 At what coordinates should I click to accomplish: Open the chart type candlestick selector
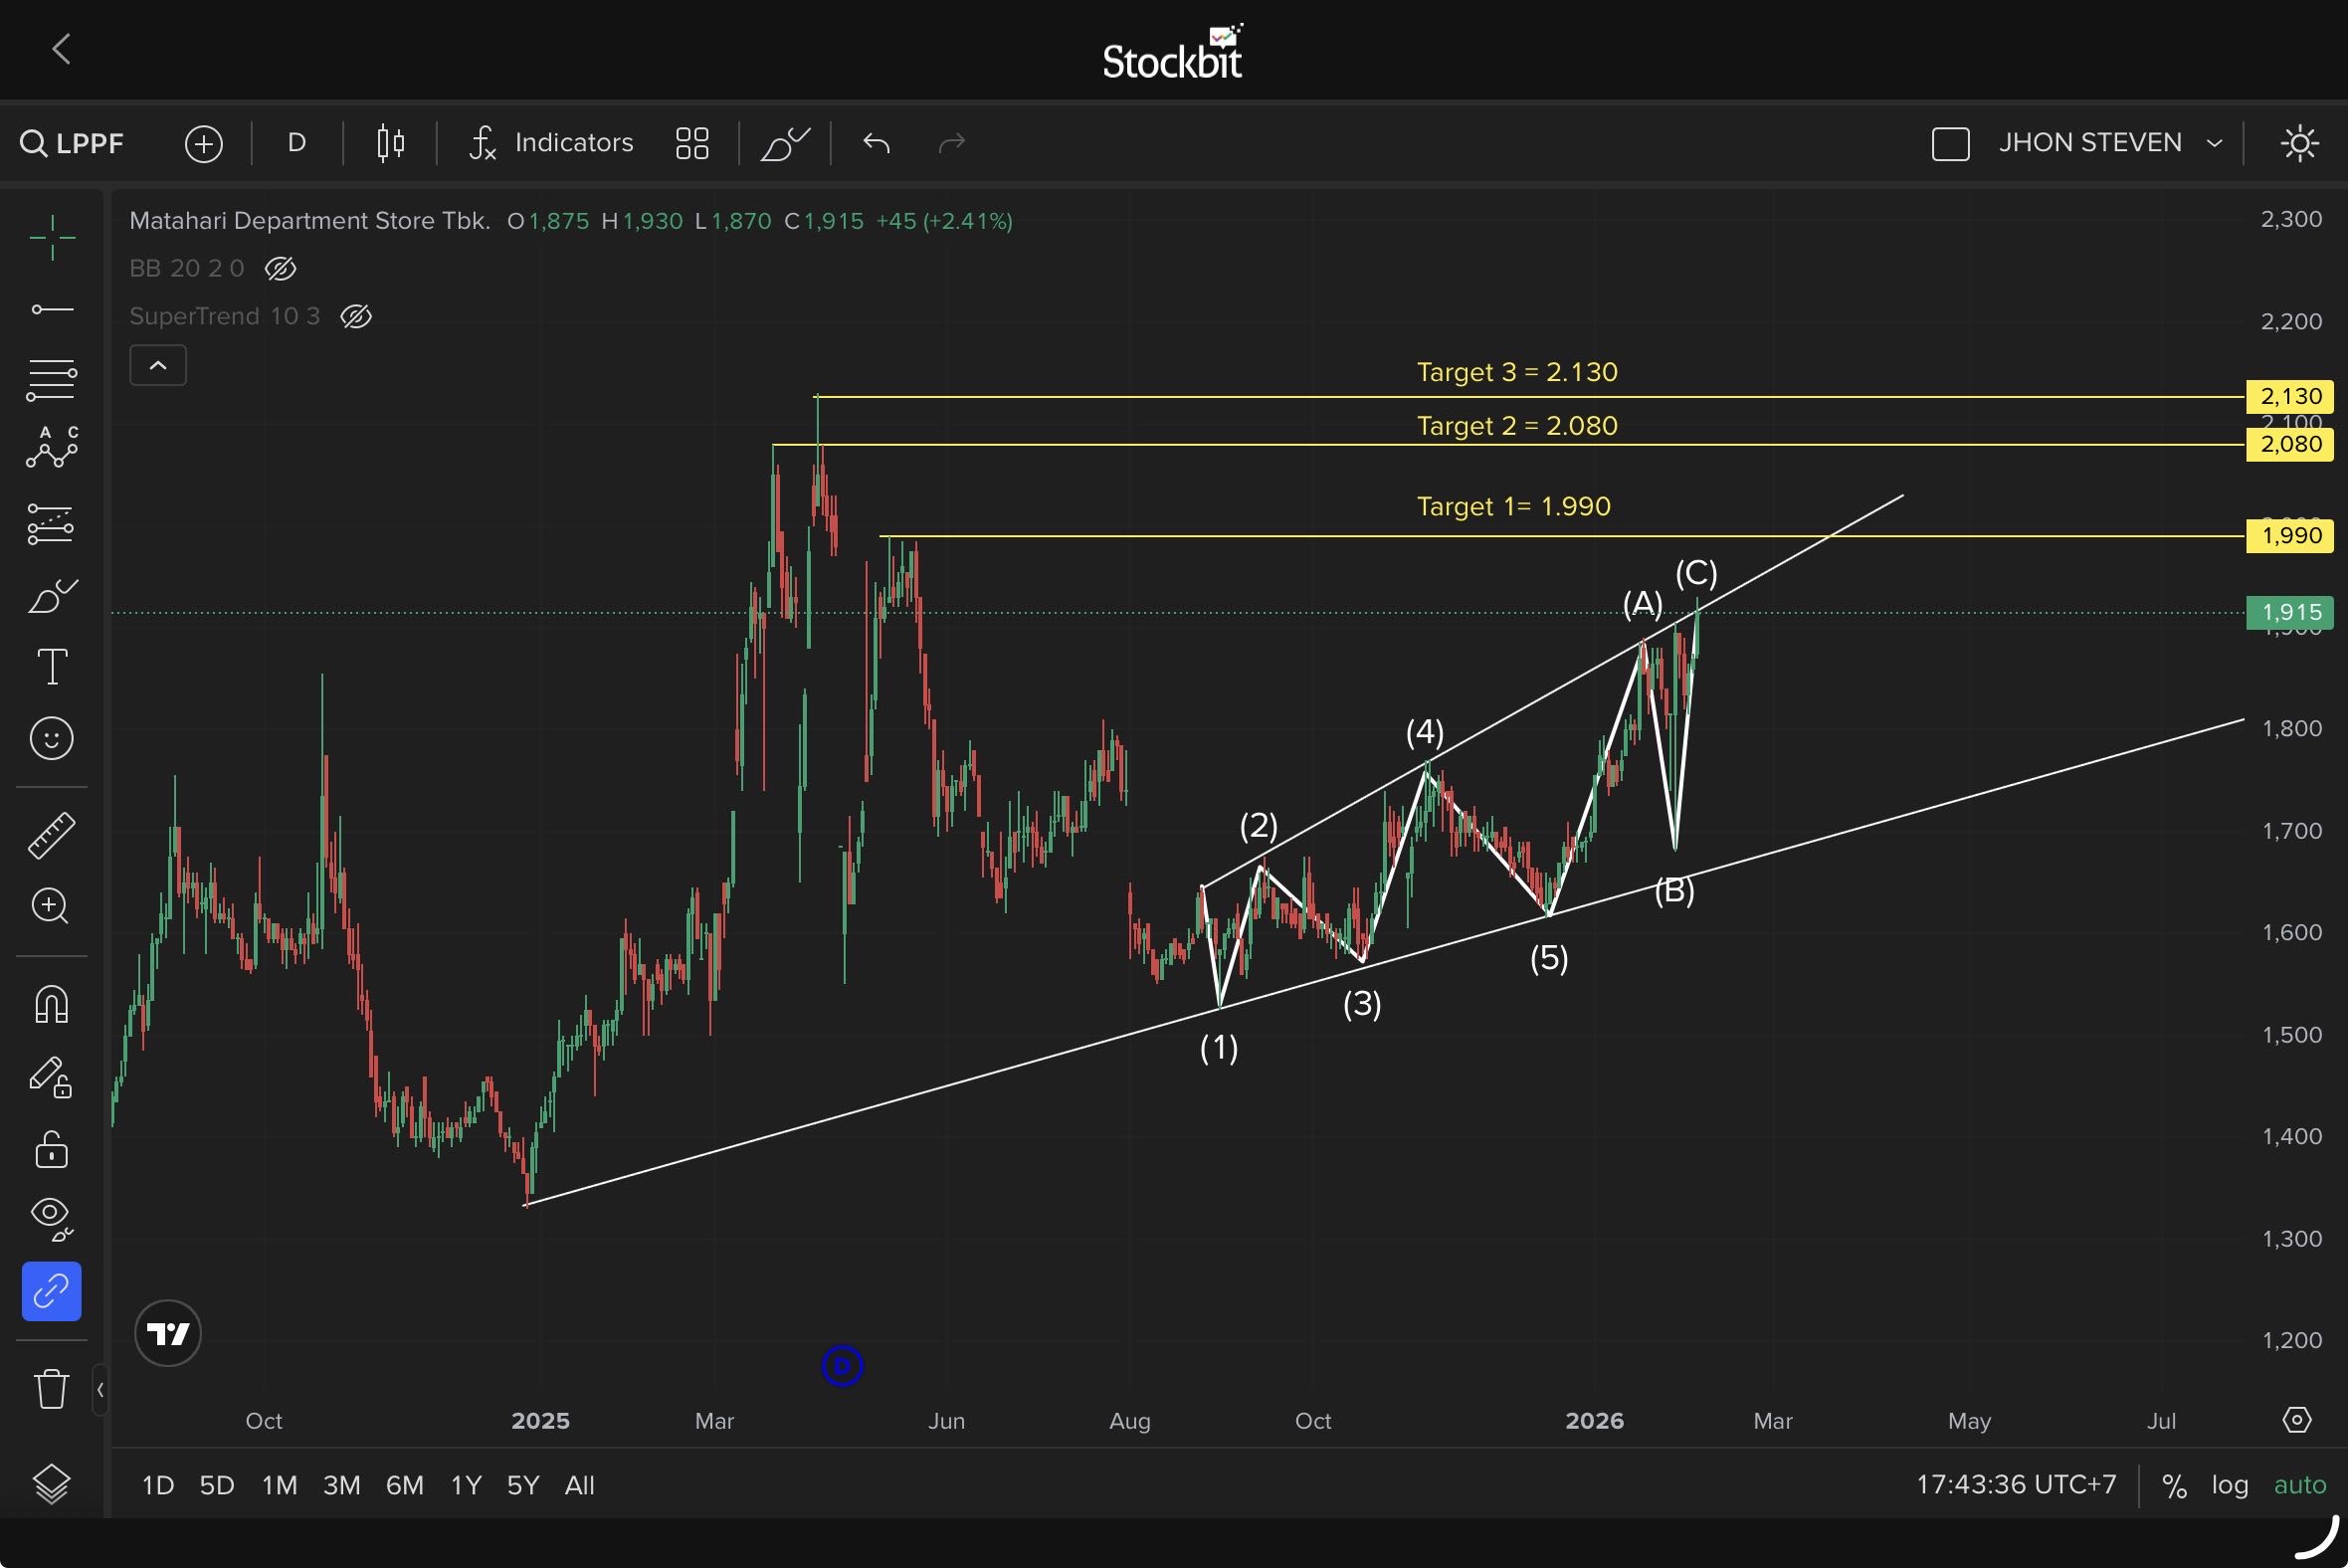click(391, 143)
